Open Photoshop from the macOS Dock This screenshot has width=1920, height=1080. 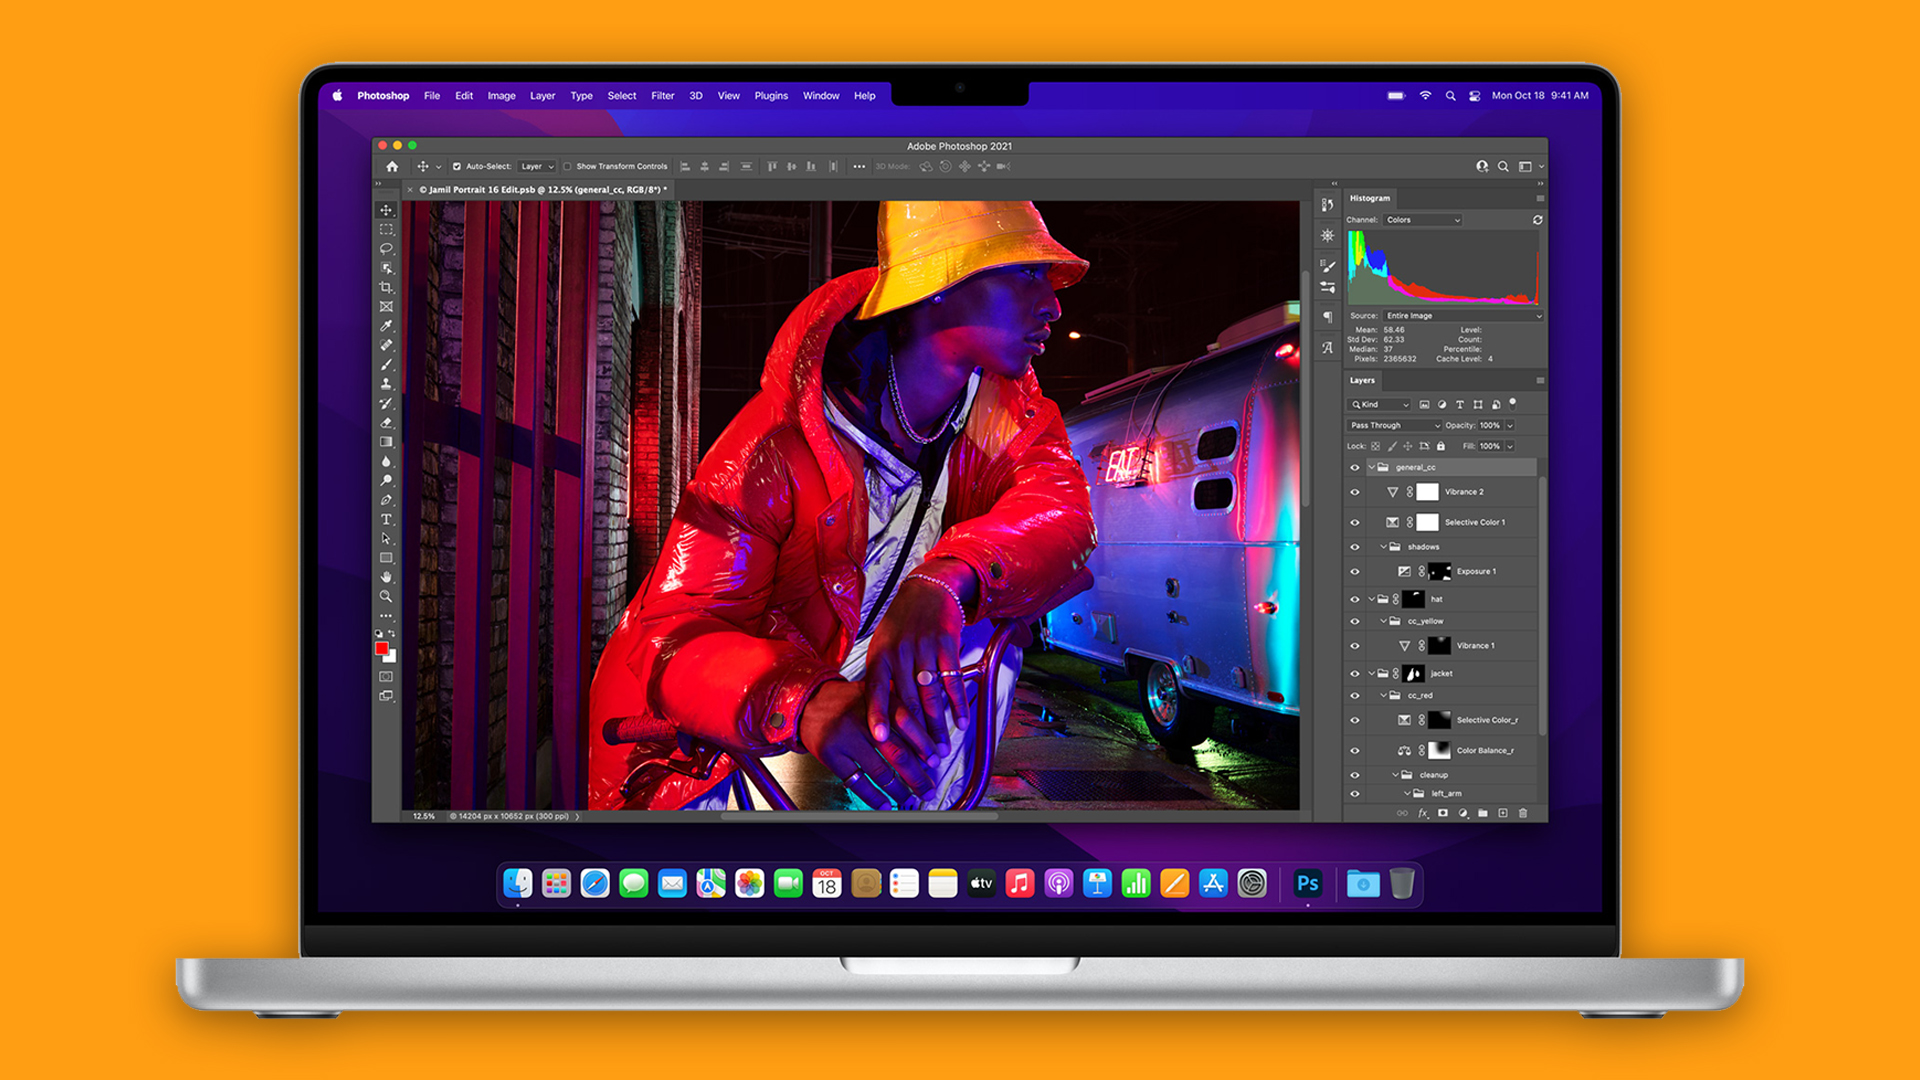pyautogui.click(x=1305, y=884)
